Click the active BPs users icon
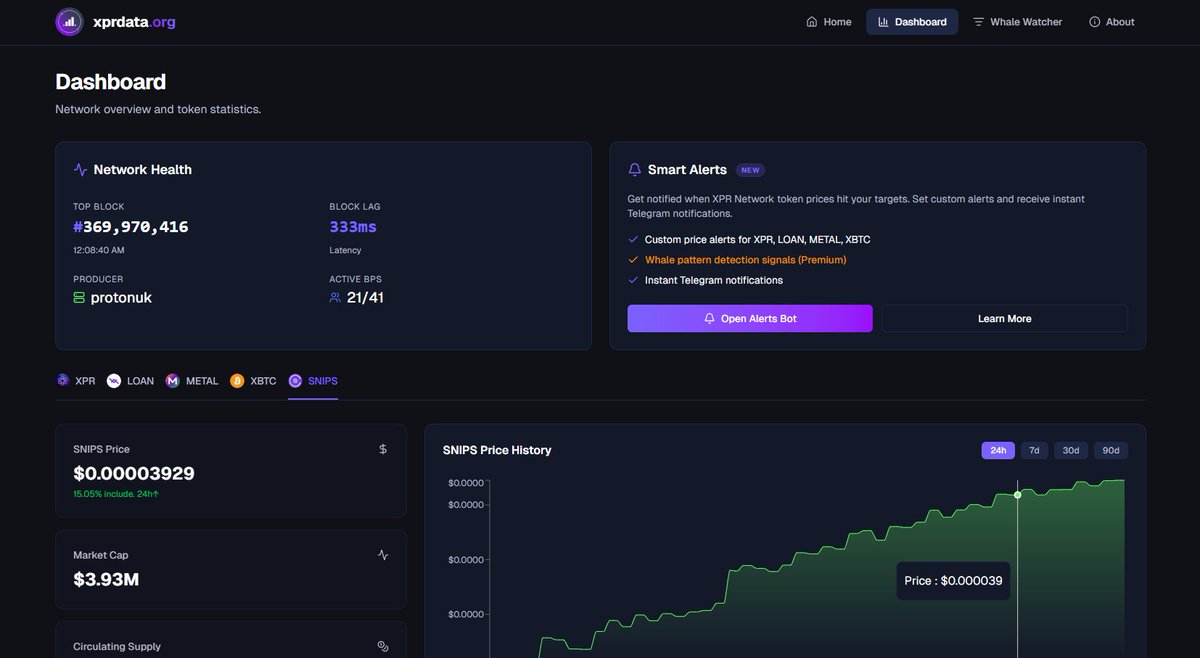1200x658 pixels. pos(335,298)
